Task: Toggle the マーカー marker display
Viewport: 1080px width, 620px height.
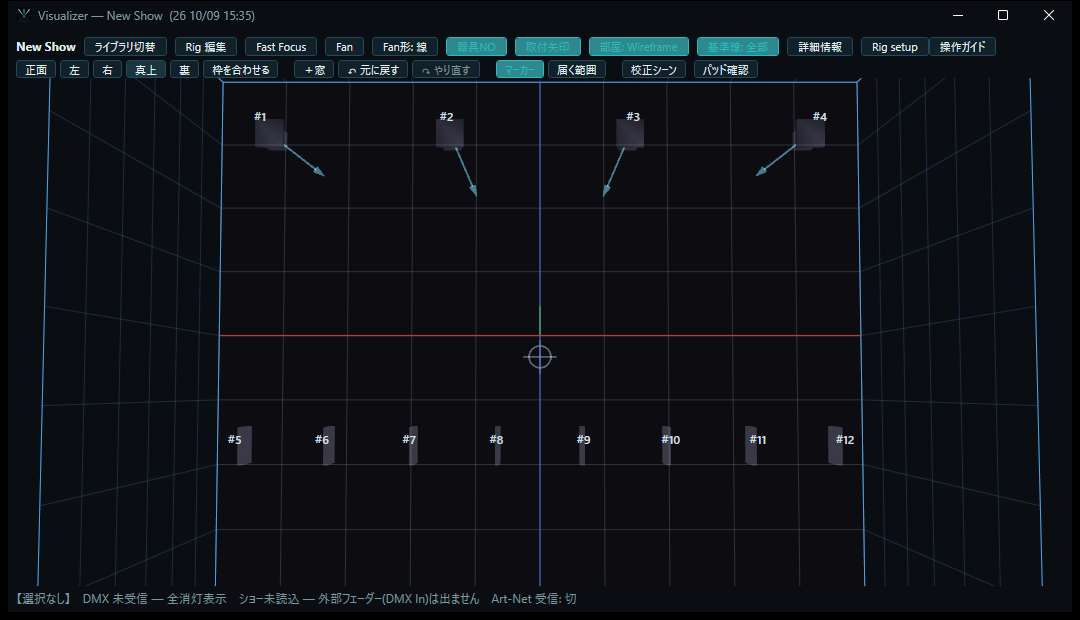Action: pos(520,70)
